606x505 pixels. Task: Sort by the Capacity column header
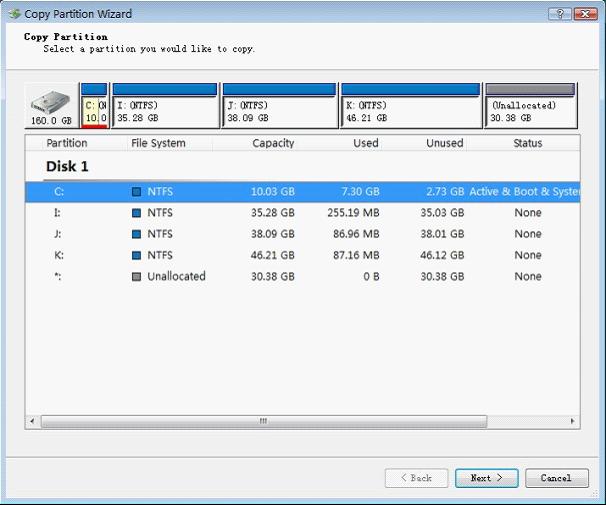click(272, 143)
